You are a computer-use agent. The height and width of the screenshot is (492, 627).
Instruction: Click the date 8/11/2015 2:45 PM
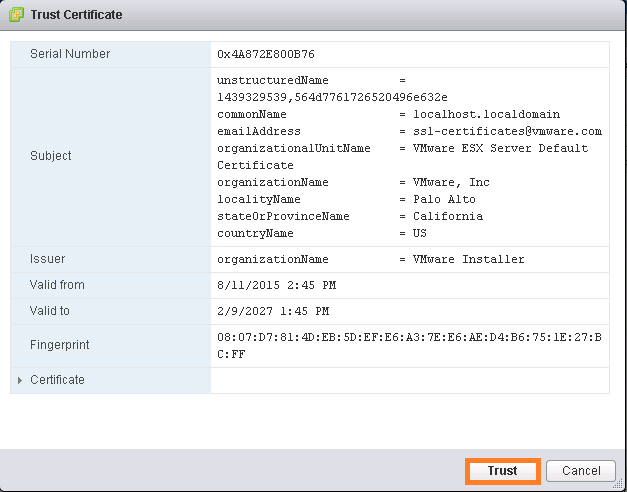pyautogui.click(x=276, y=285)
